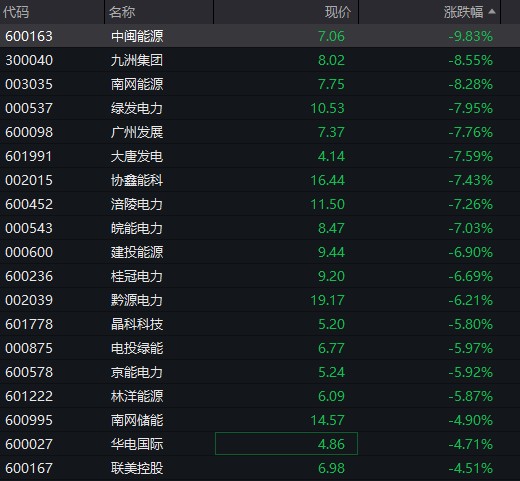Click the 京能电力 stock name
The width and height of the screenshot is (520, 481).
tap(137, 372)
